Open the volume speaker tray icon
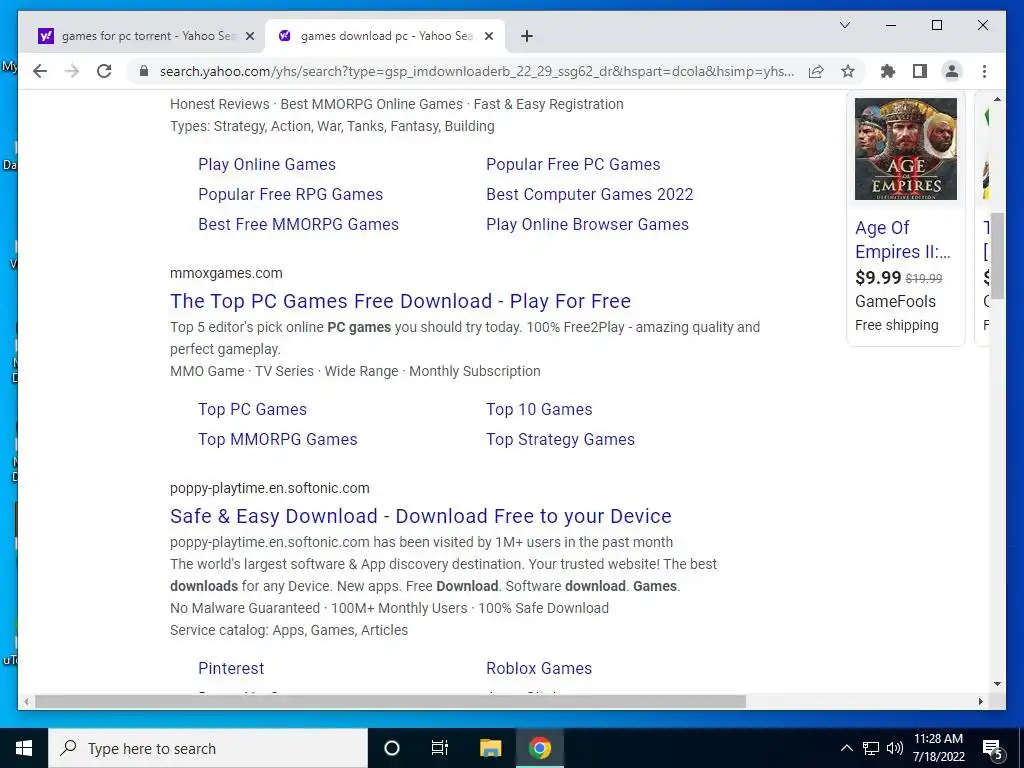 click(895, 748)
